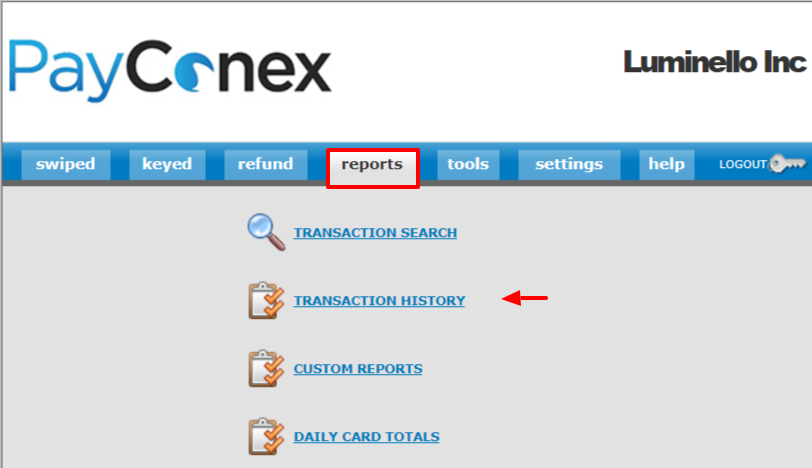The width and height of the screenshot is (812, 468).
Task: Click the clipboard icon beside Transaction History
Action: click(x=266, y=300)
